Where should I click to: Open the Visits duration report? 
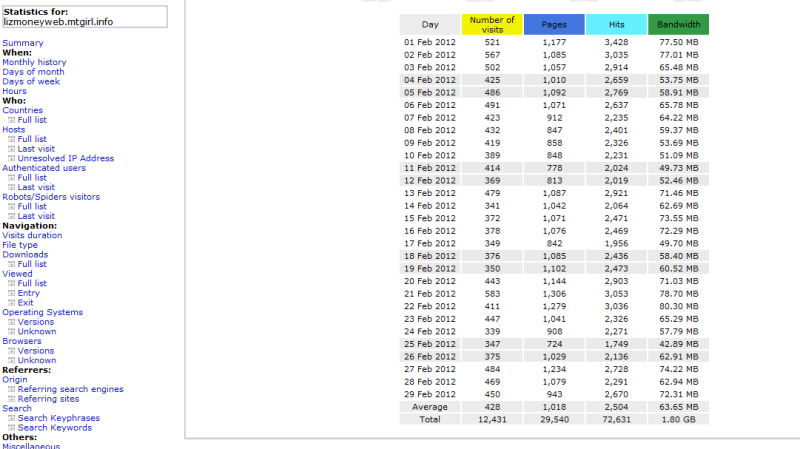pyautogui.click(x=32, y=235)
